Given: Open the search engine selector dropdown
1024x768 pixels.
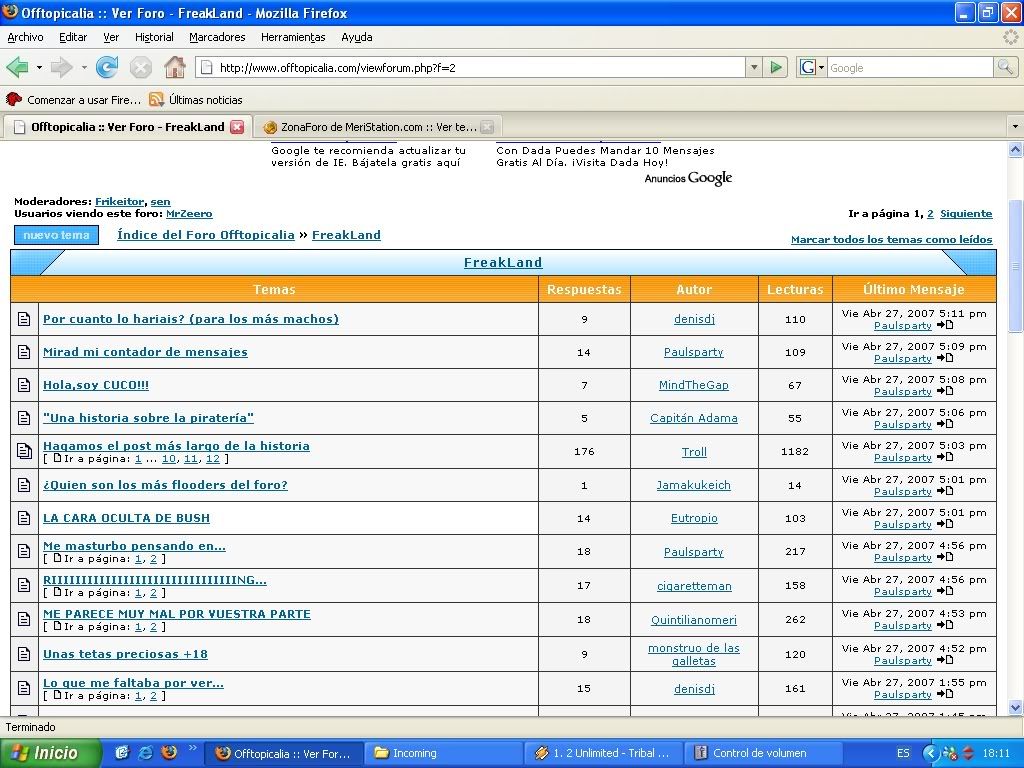Looking at the screenshot, I should tap(812, 67).
